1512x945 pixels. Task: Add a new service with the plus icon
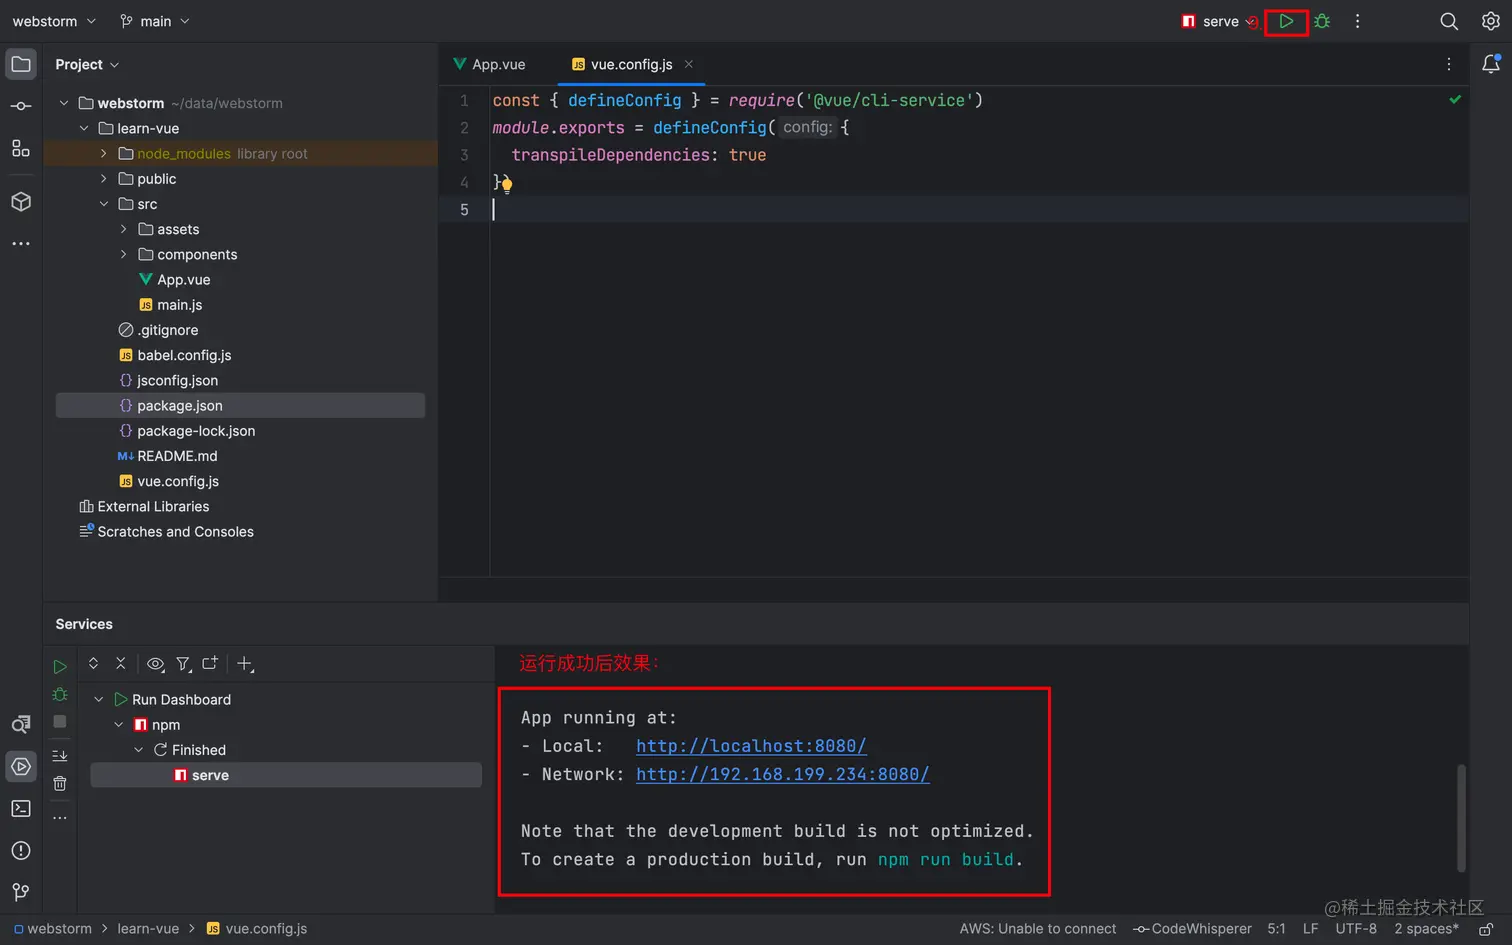pyautogui.click(x=245, y=663)
